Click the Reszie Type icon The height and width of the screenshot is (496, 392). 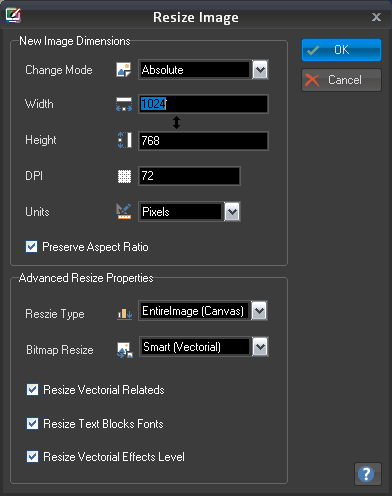(125, 313)
